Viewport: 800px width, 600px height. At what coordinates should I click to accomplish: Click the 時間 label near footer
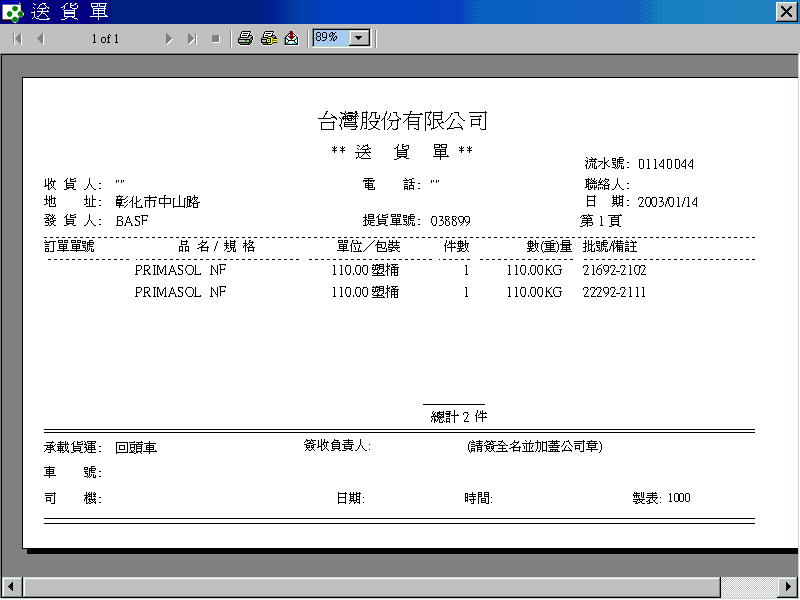(x=479, y=498)
